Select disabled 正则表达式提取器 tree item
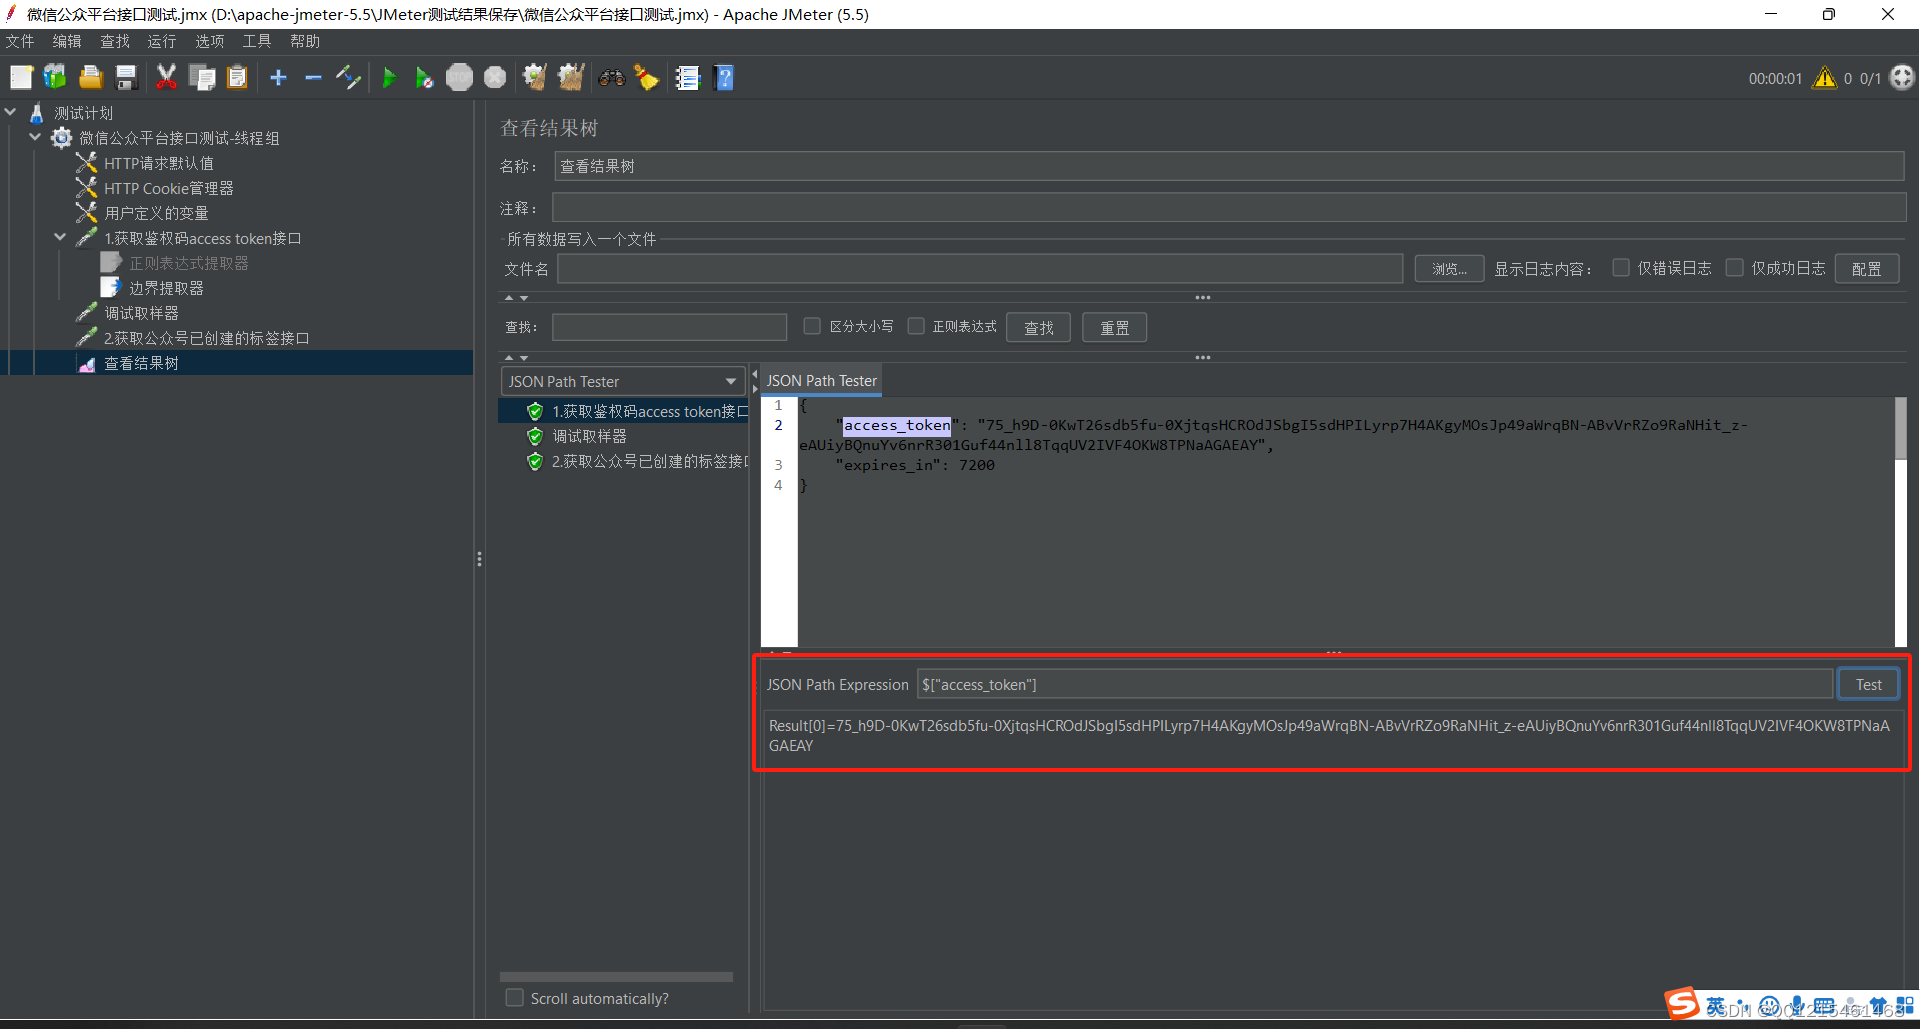Screen dimensions: 1920x1029 188,263
